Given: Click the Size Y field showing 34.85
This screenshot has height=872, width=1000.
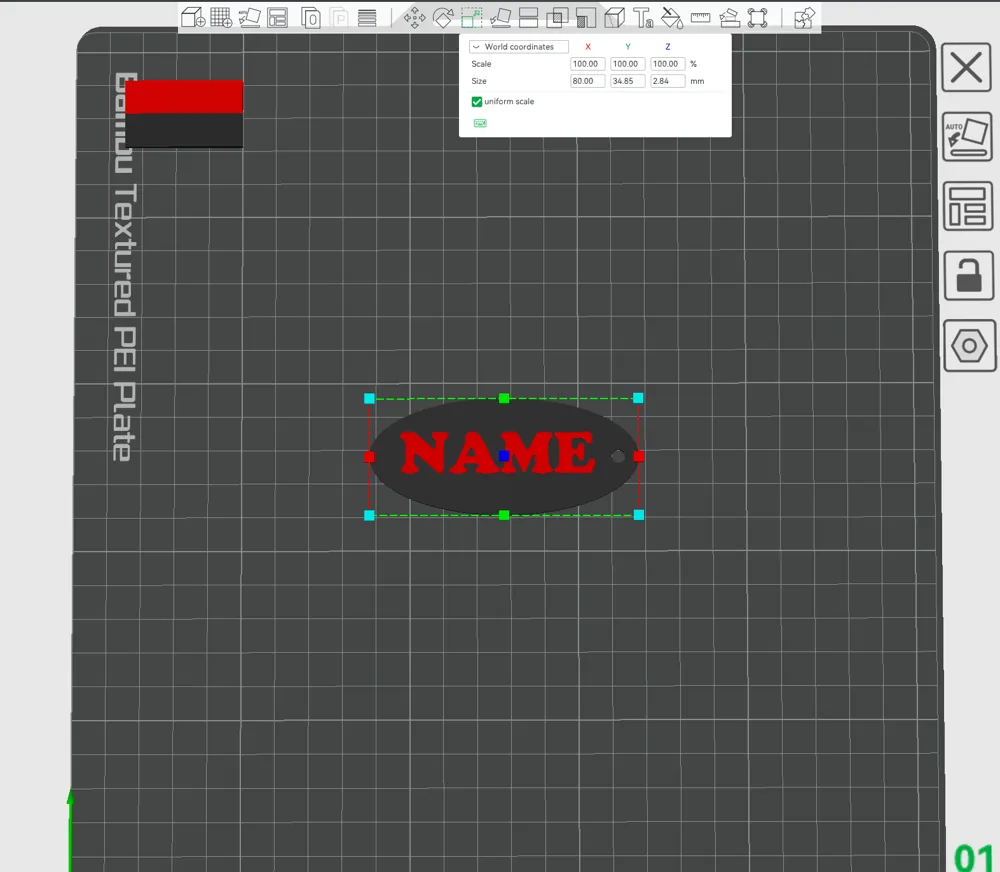Looking at the screenshot, I should pos(628,81).
